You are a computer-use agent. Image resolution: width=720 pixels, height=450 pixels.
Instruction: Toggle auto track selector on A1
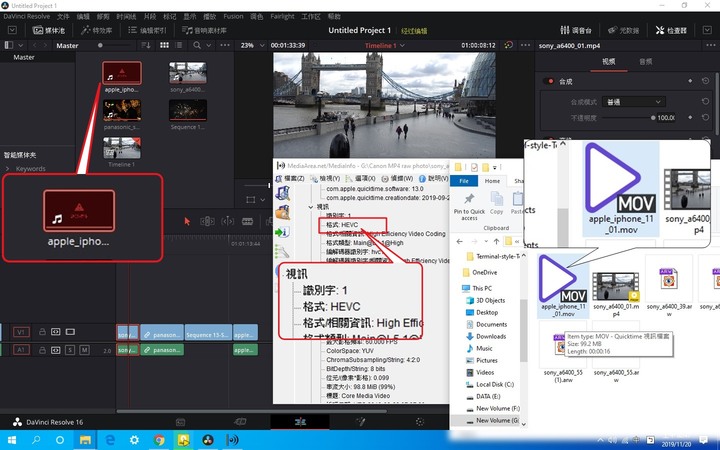click(x=56, y=350)
